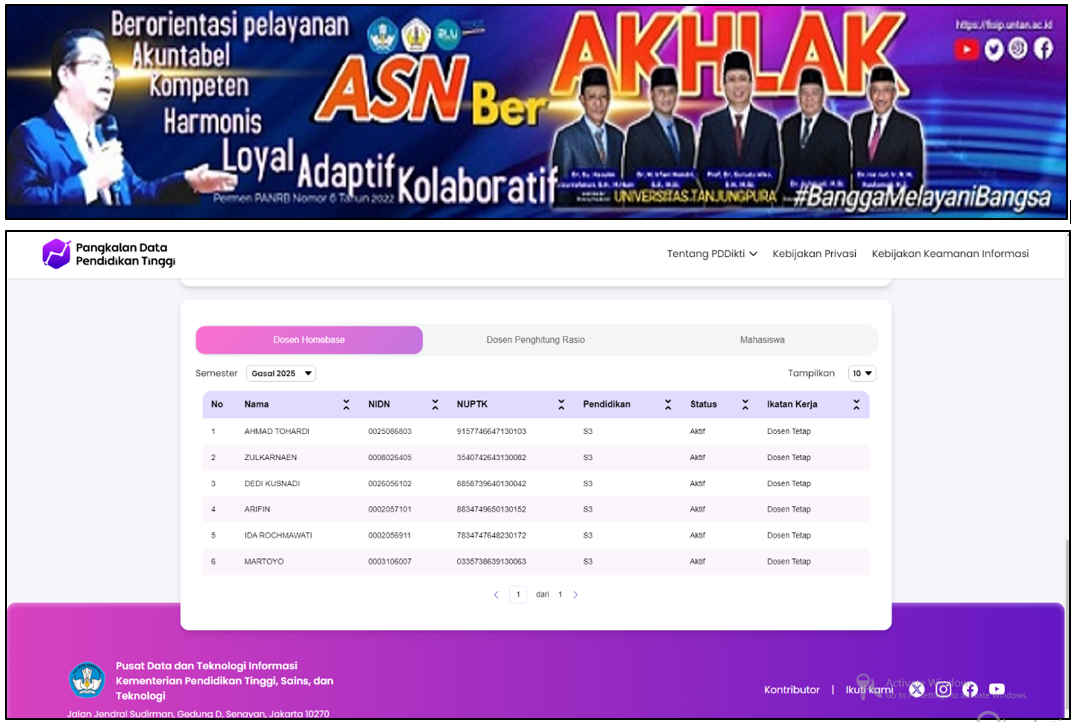Switch to the Dosen Penghitung Rasio tab

(x=536, y=339)
